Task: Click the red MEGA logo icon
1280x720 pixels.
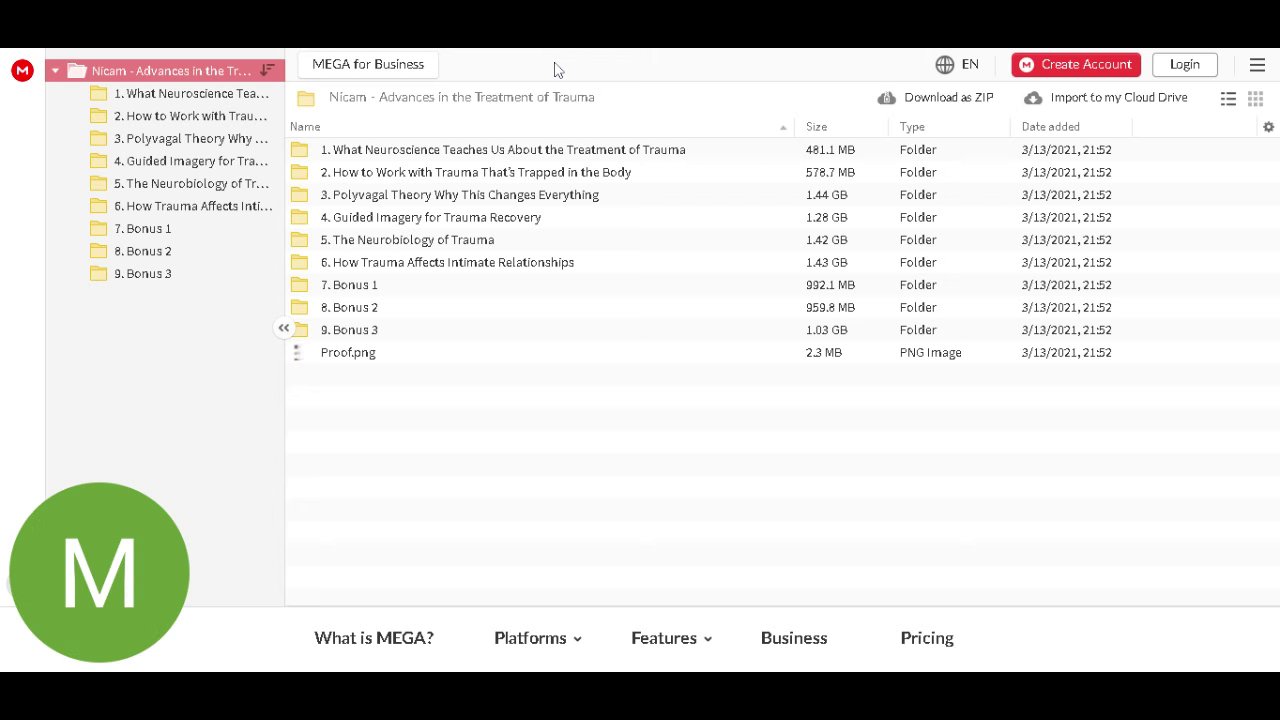Action: click(22, 70)
